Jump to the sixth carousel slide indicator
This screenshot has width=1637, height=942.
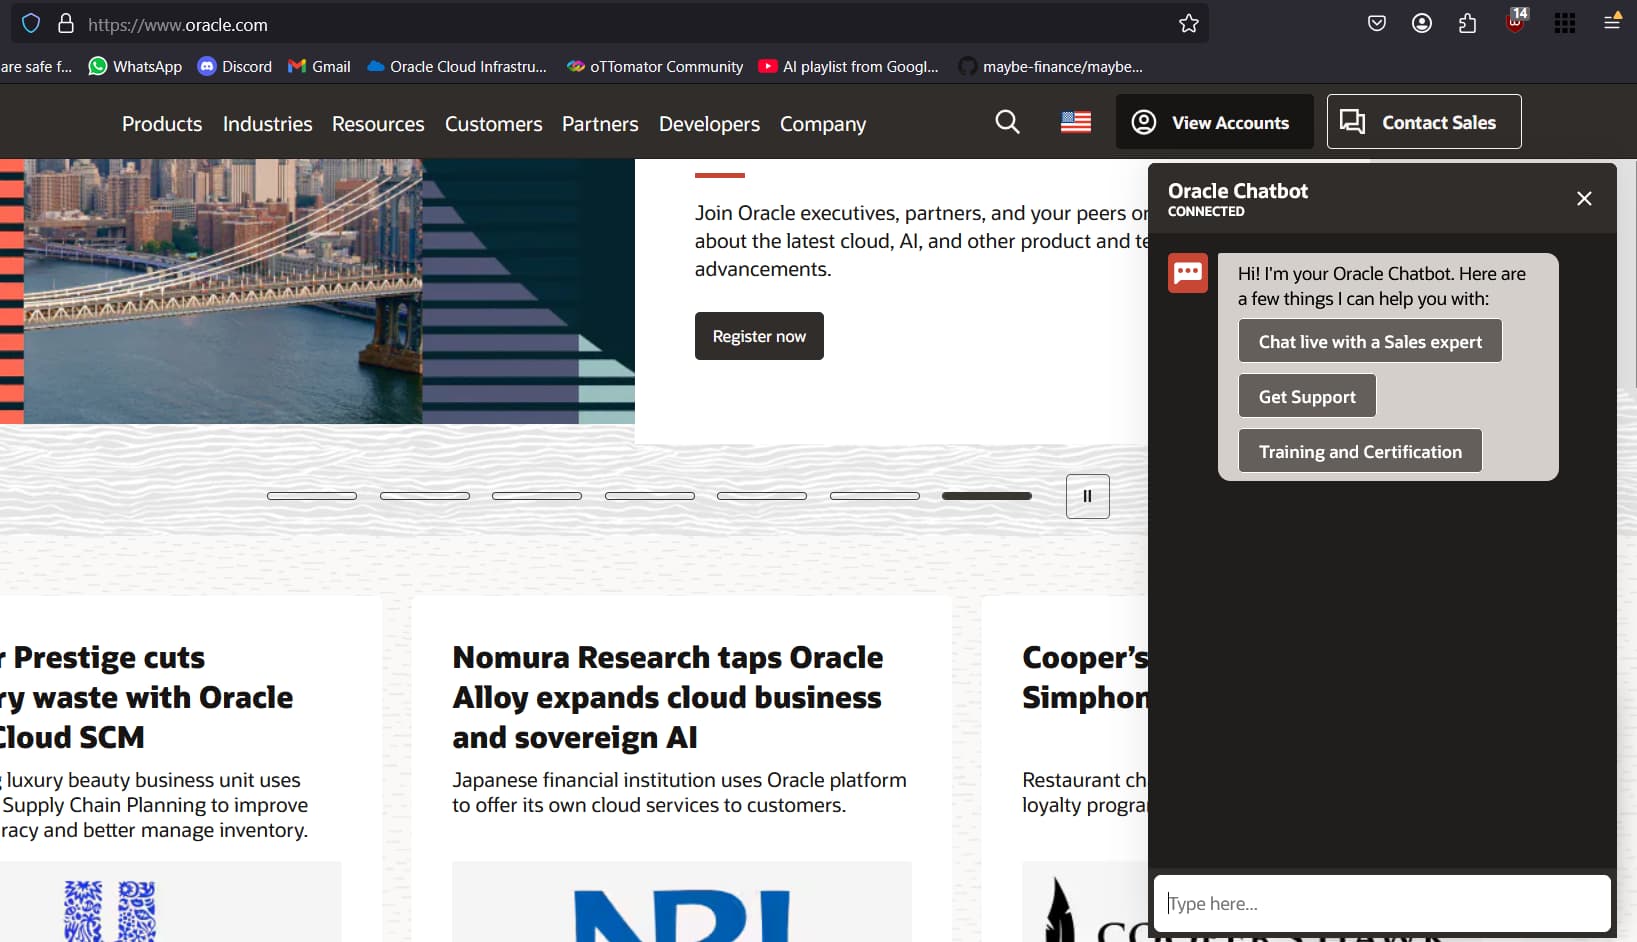874,496
